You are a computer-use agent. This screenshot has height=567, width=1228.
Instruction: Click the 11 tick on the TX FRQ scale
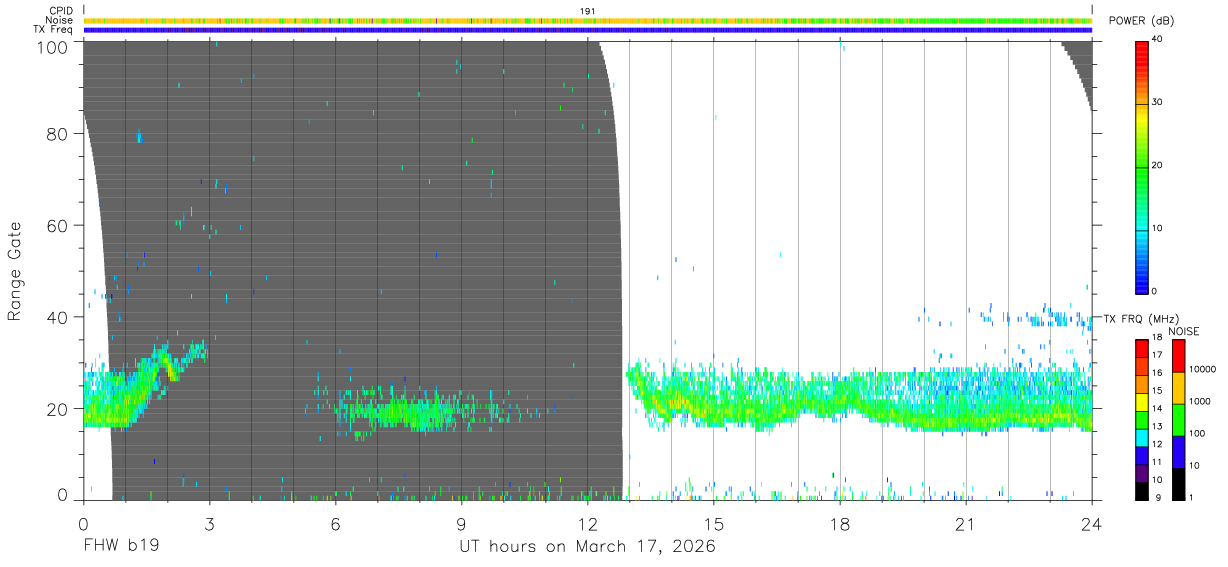(x=1157, y=464)
